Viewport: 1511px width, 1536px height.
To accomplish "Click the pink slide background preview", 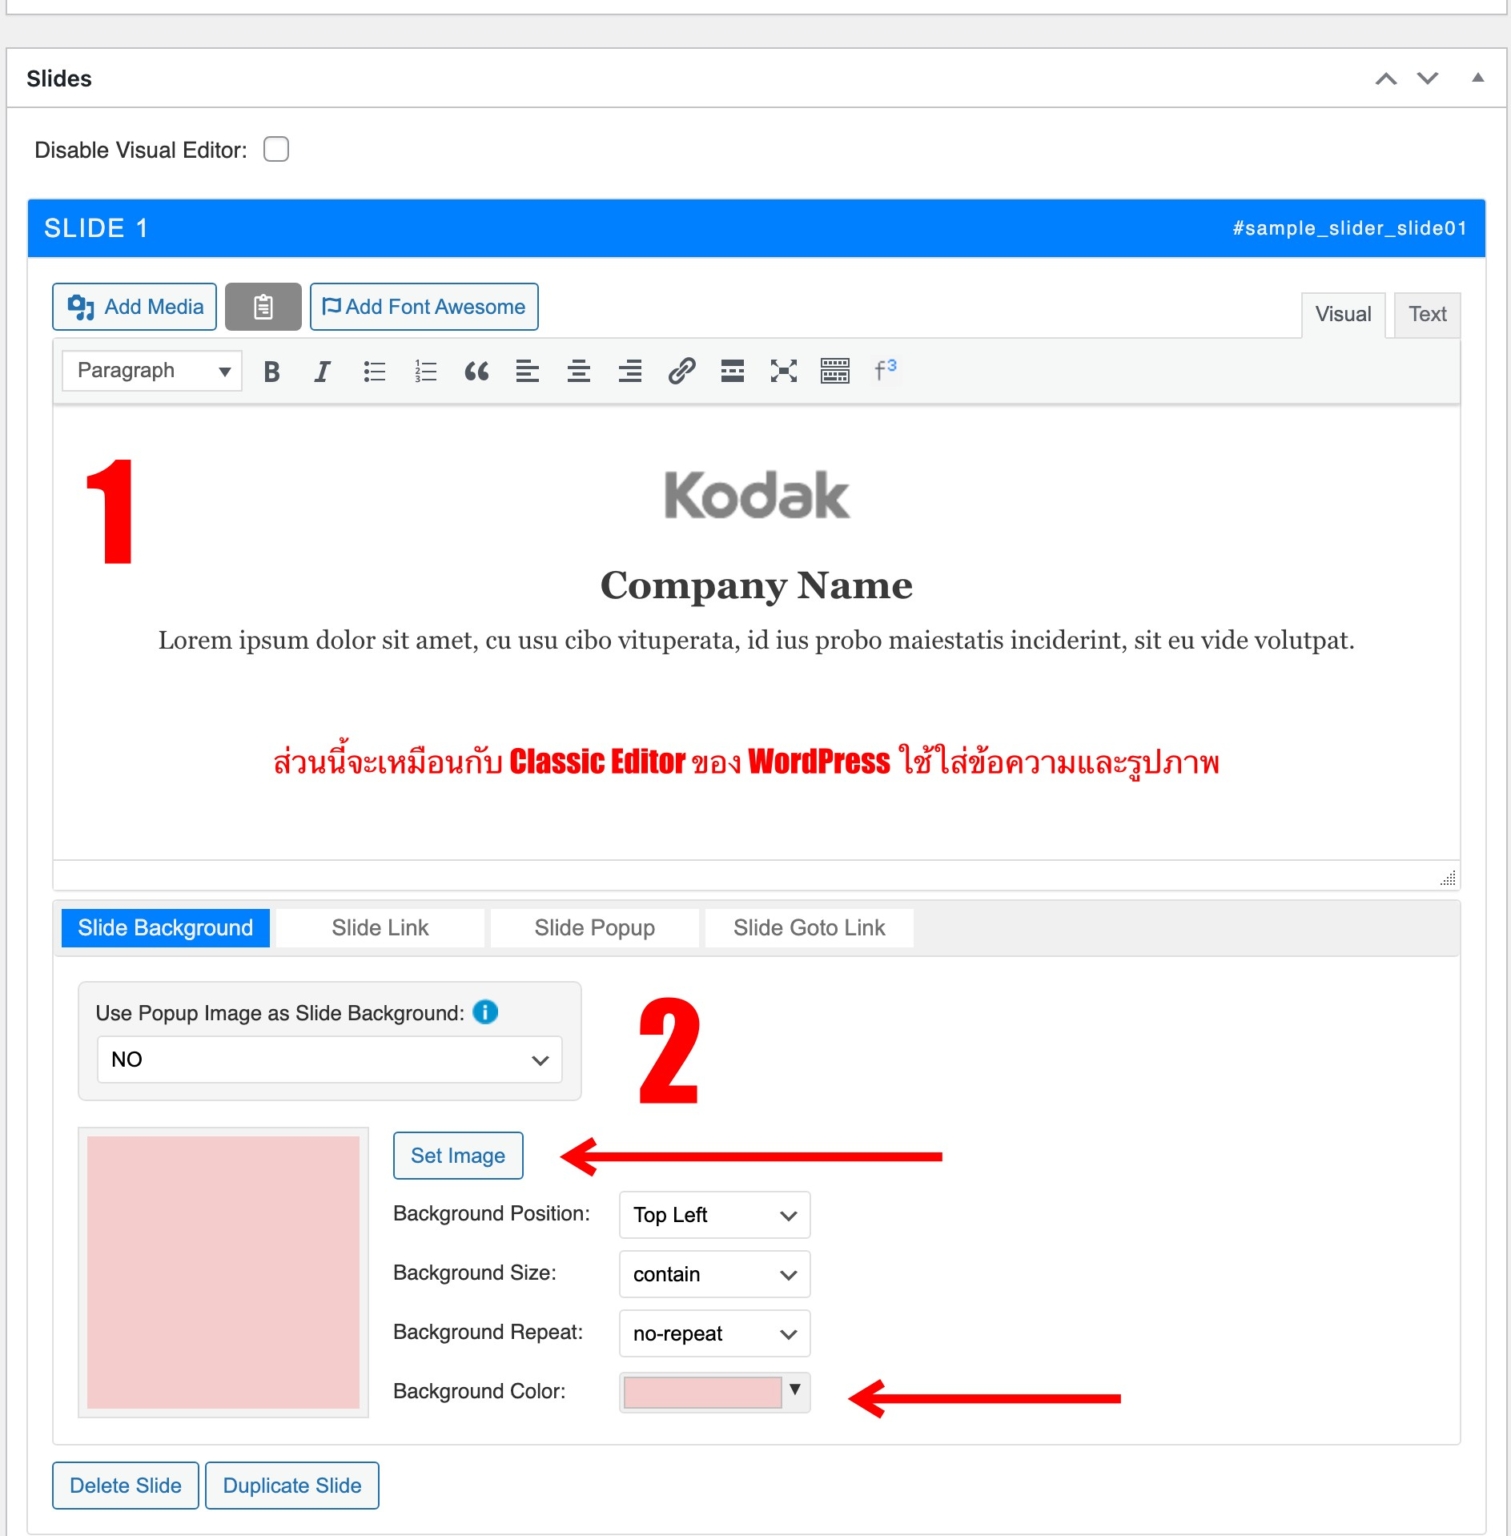I will click(x=223, y=1273).
